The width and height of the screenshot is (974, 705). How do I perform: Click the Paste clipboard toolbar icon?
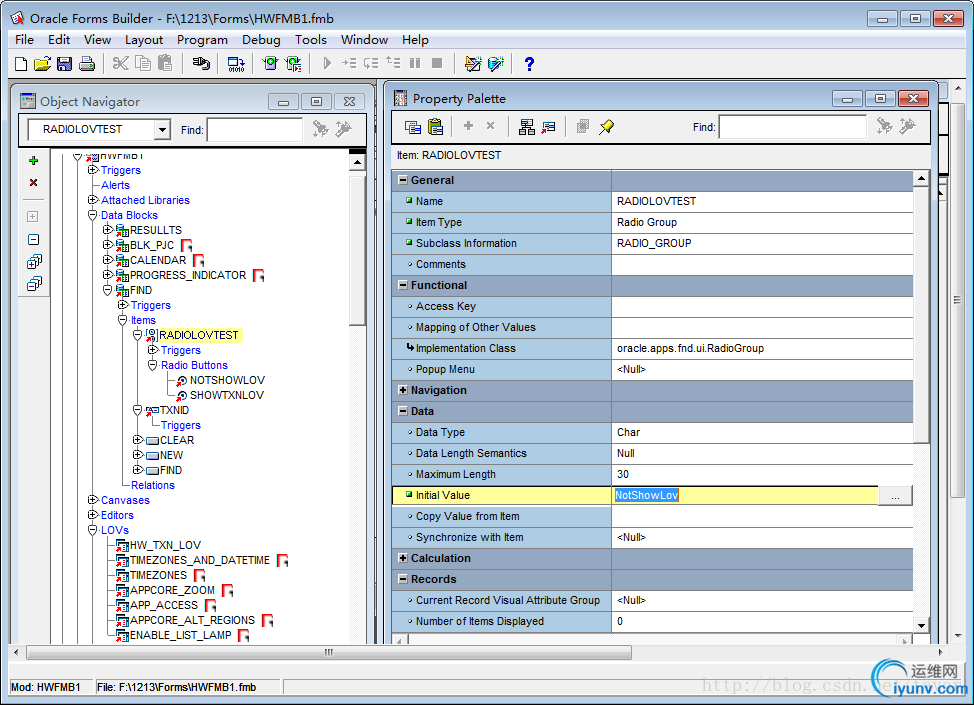point(165,63)
